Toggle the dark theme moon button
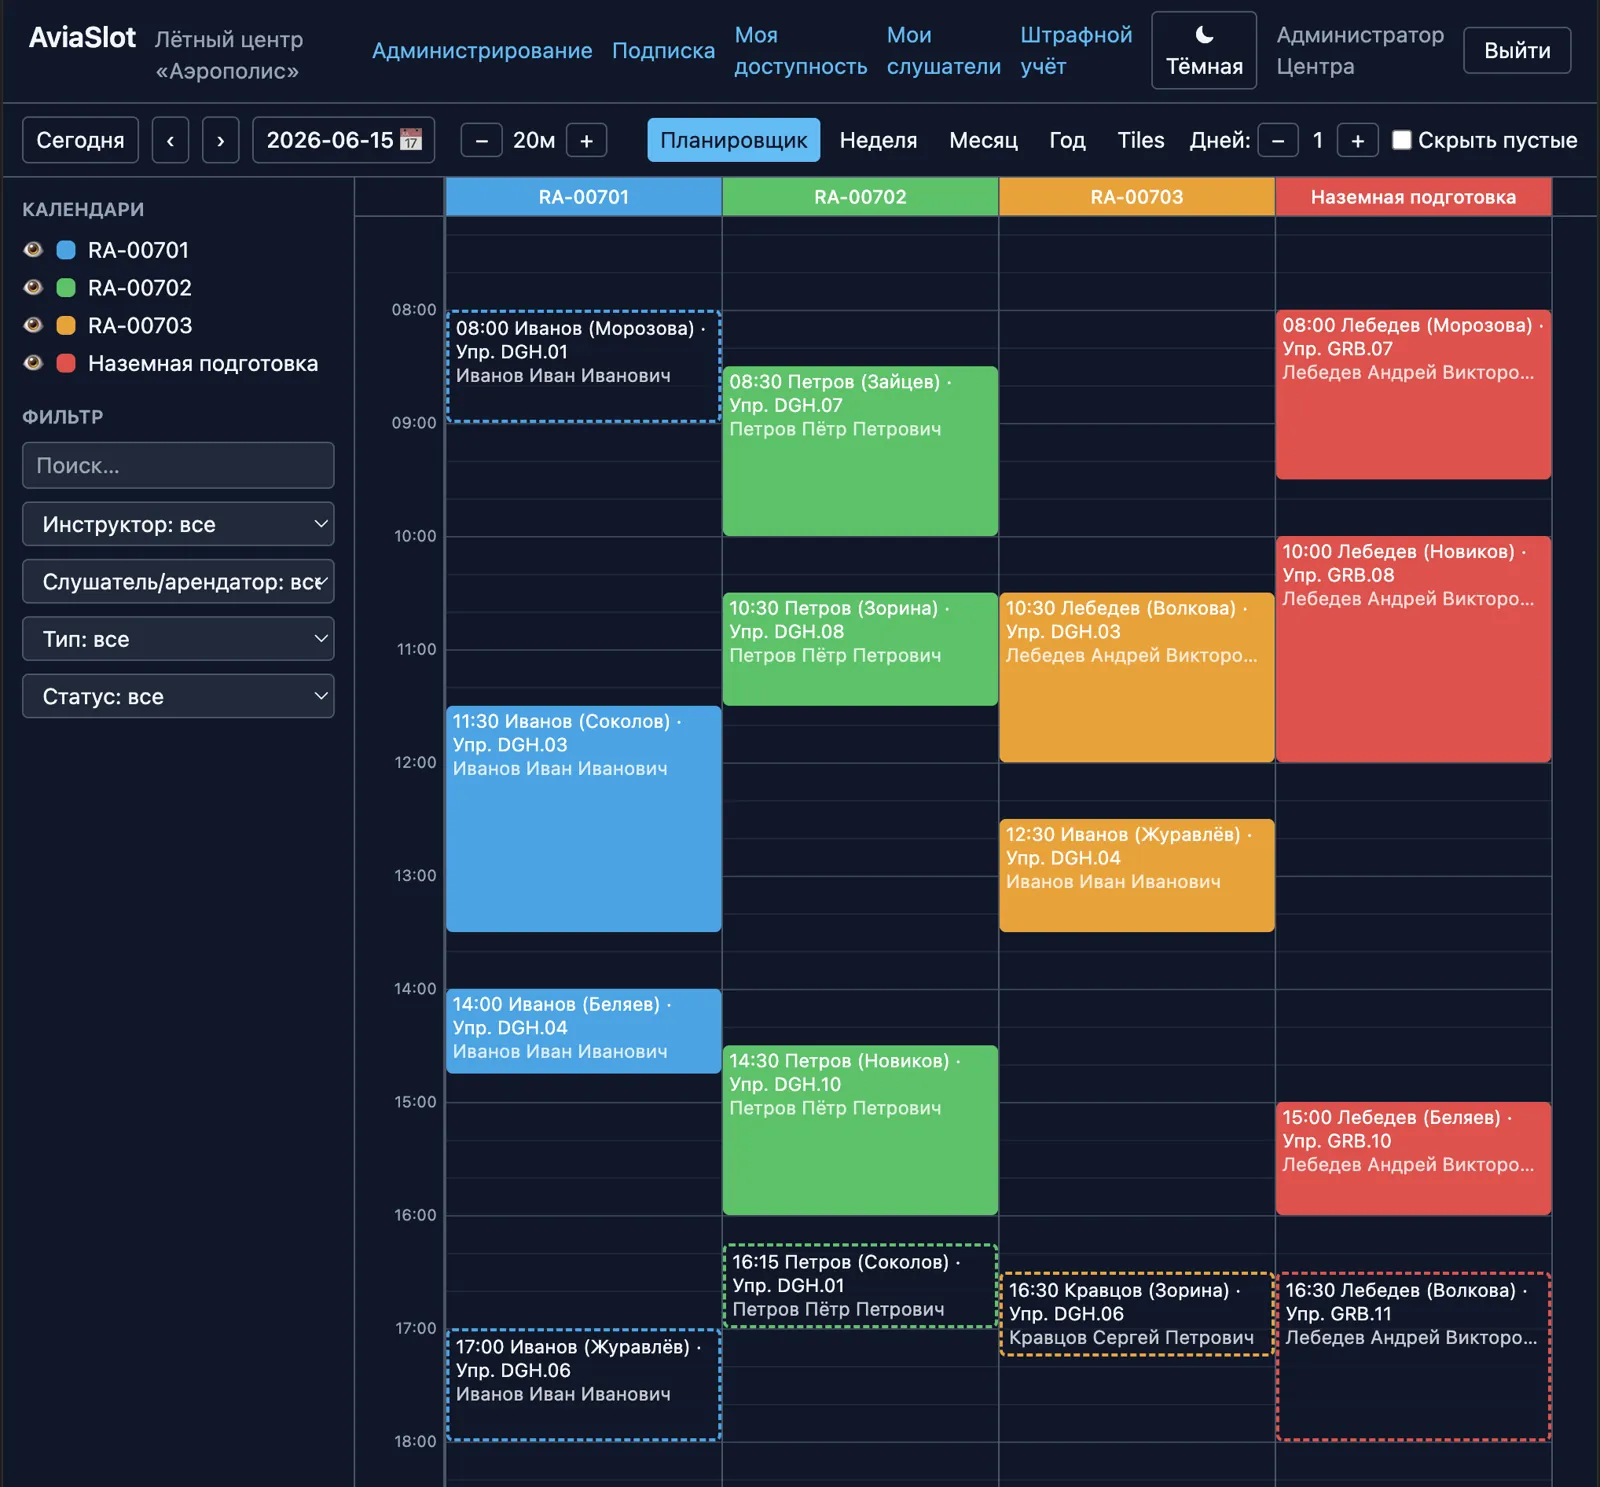This screenshot has width=1600, height=1487. coord(1204,50)
